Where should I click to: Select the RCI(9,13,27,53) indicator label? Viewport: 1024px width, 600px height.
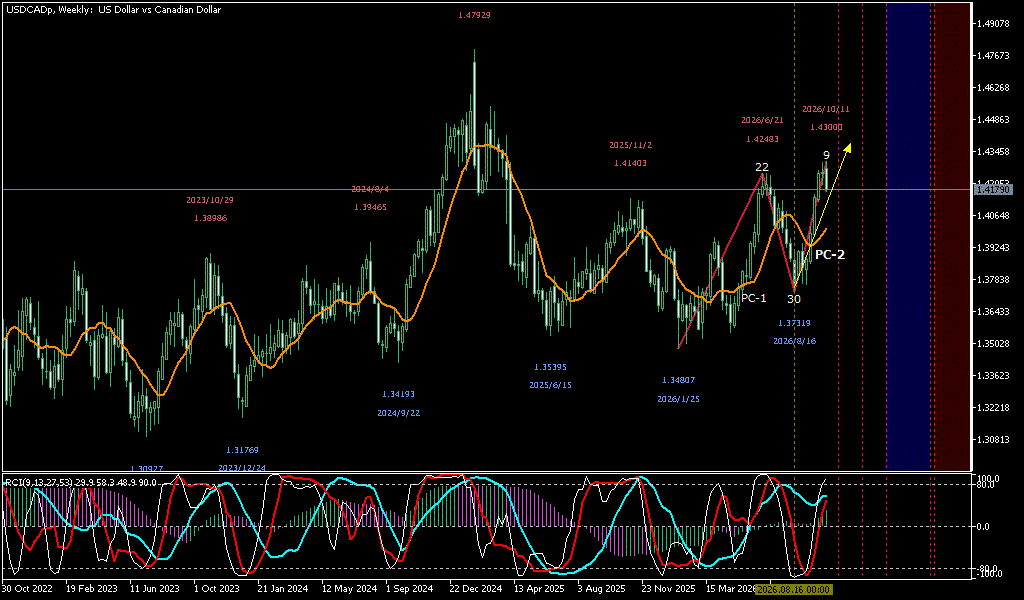tap(80, 482)
